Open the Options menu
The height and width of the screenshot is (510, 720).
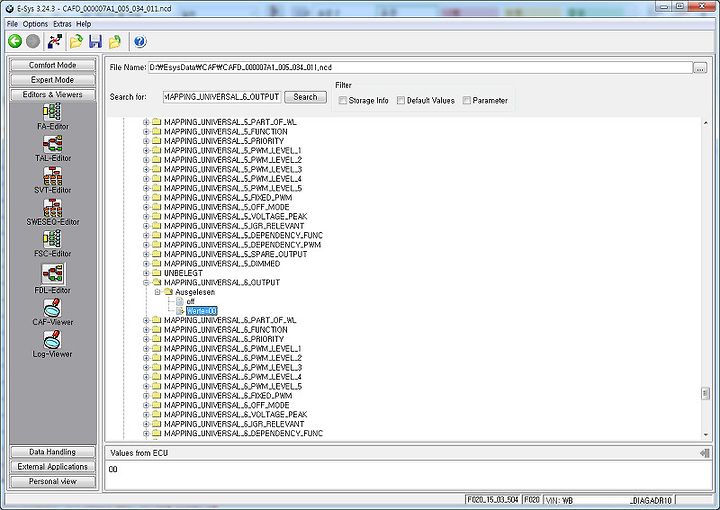[35, 24]
